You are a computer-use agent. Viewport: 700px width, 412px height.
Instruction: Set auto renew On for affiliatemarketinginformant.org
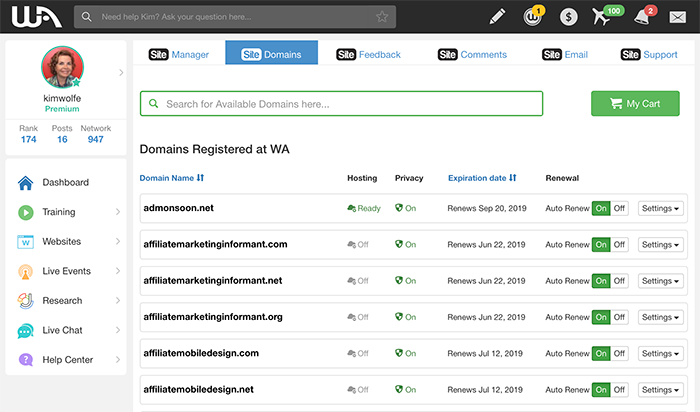point(601,317)
